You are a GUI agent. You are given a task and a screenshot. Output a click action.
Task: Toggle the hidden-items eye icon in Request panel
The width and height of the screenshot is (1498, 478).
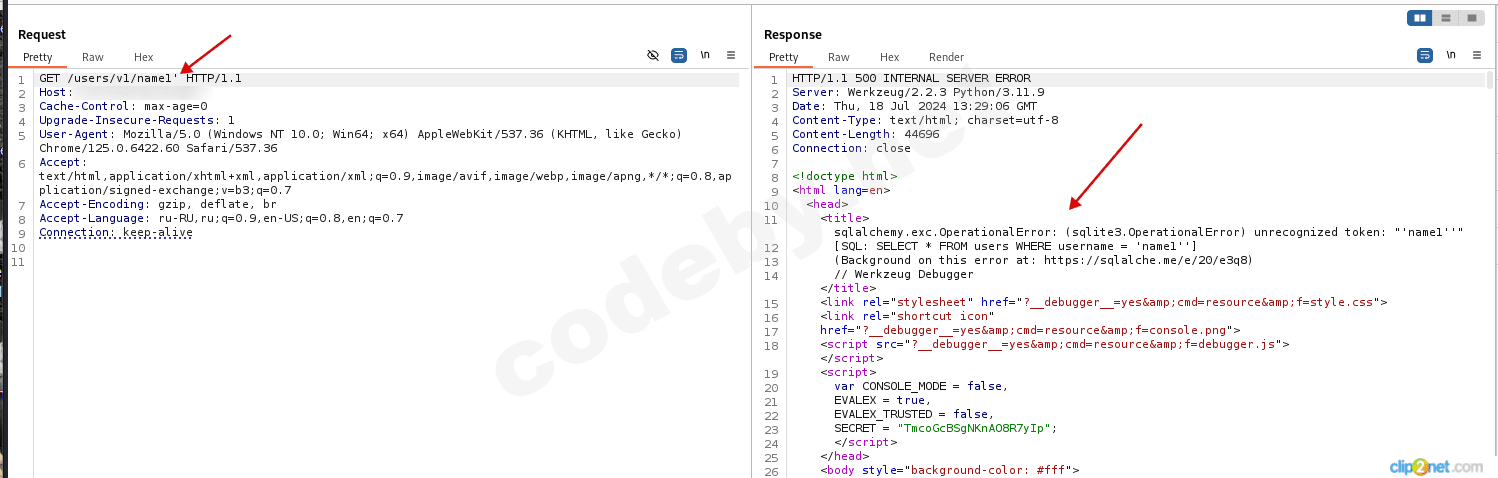tap(653, 56)
